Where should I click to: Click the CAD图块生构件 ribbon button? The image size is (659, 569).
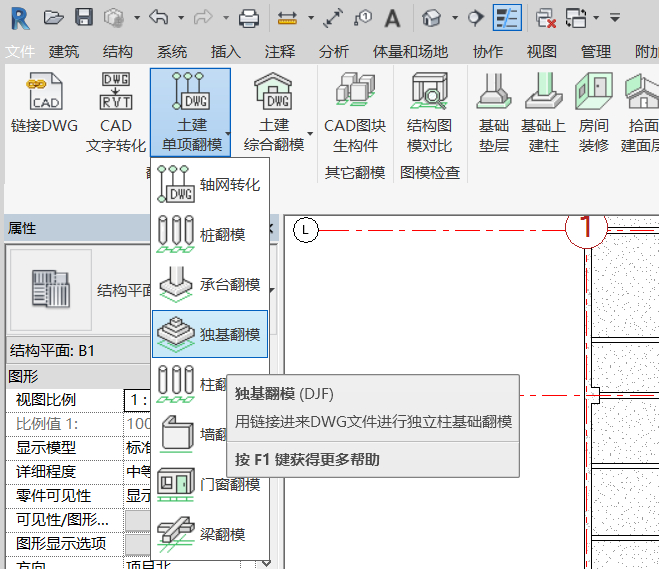coord(355,112)
